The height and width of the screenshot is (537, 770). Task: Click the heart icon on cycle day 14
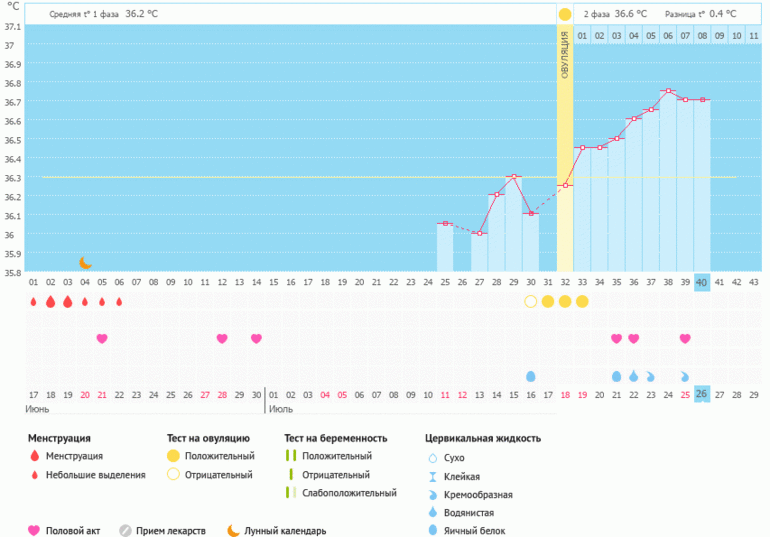pyautogui.click(x=256, y=339)
